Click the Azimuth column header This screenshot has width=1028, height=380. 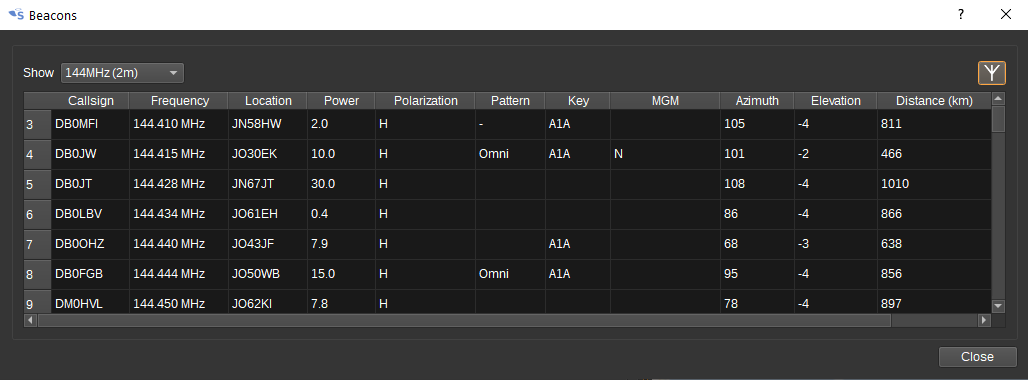click(757, 101)
